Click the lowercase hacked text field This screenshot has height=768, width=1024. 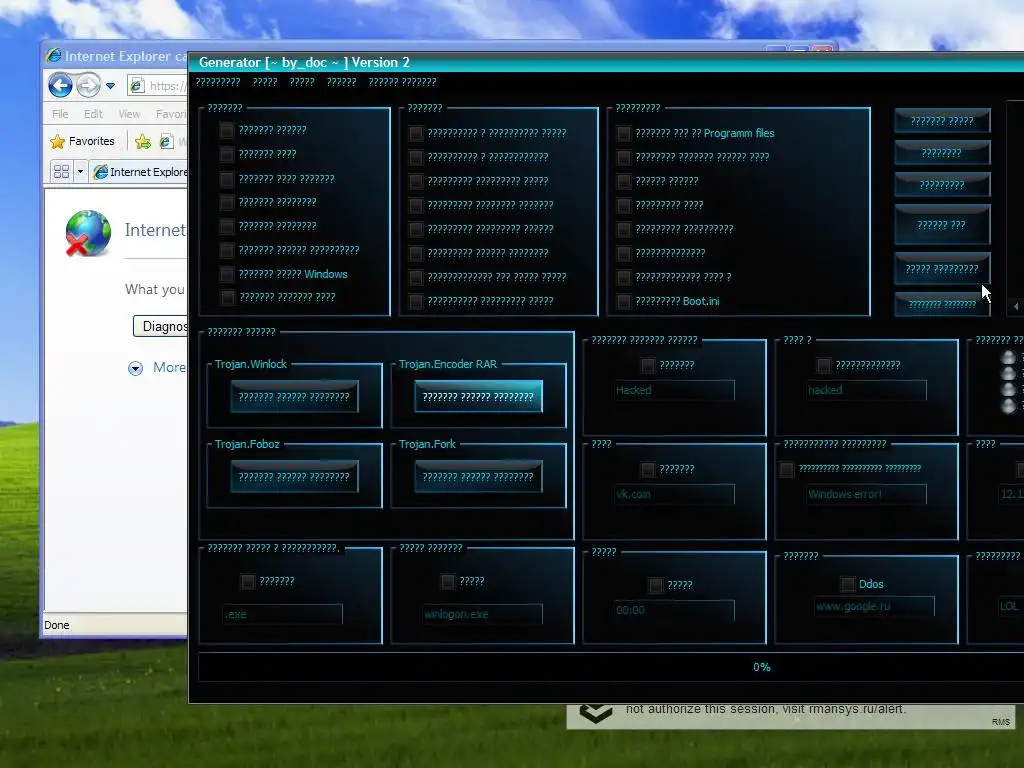tap(866, 390)
